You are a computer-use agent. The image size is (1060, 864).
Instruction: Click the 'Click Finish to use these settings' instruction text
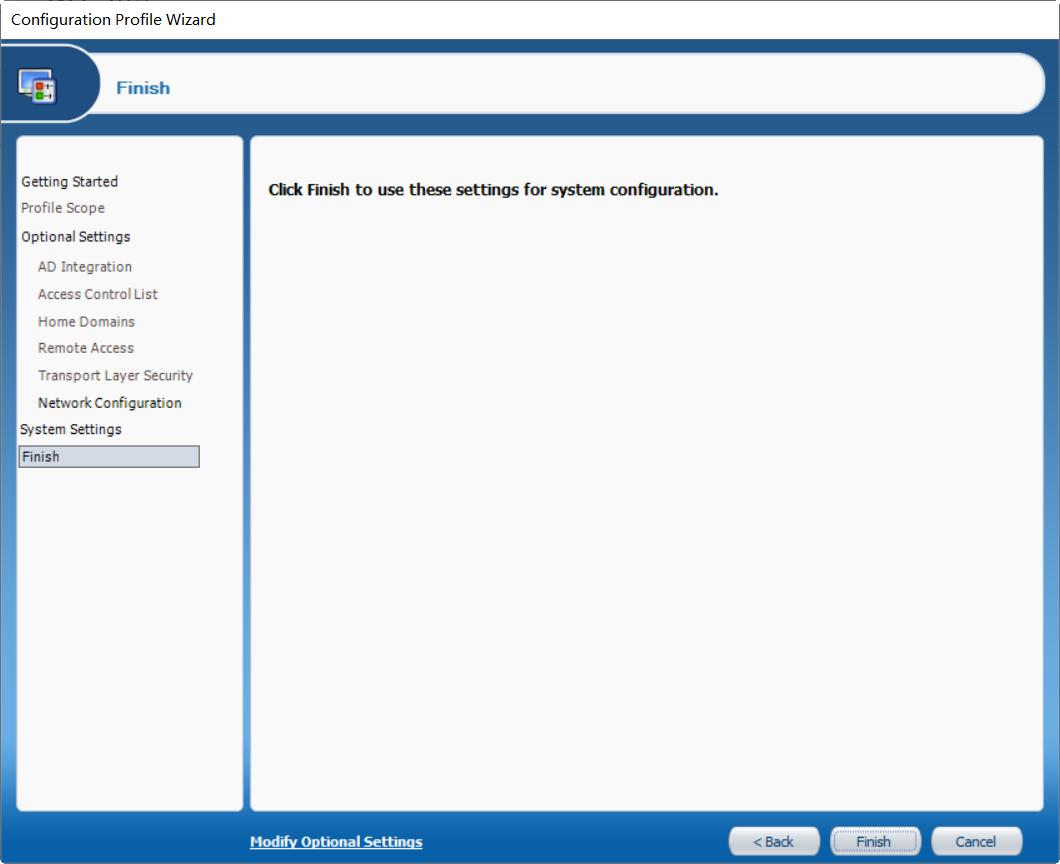[493, 190]
